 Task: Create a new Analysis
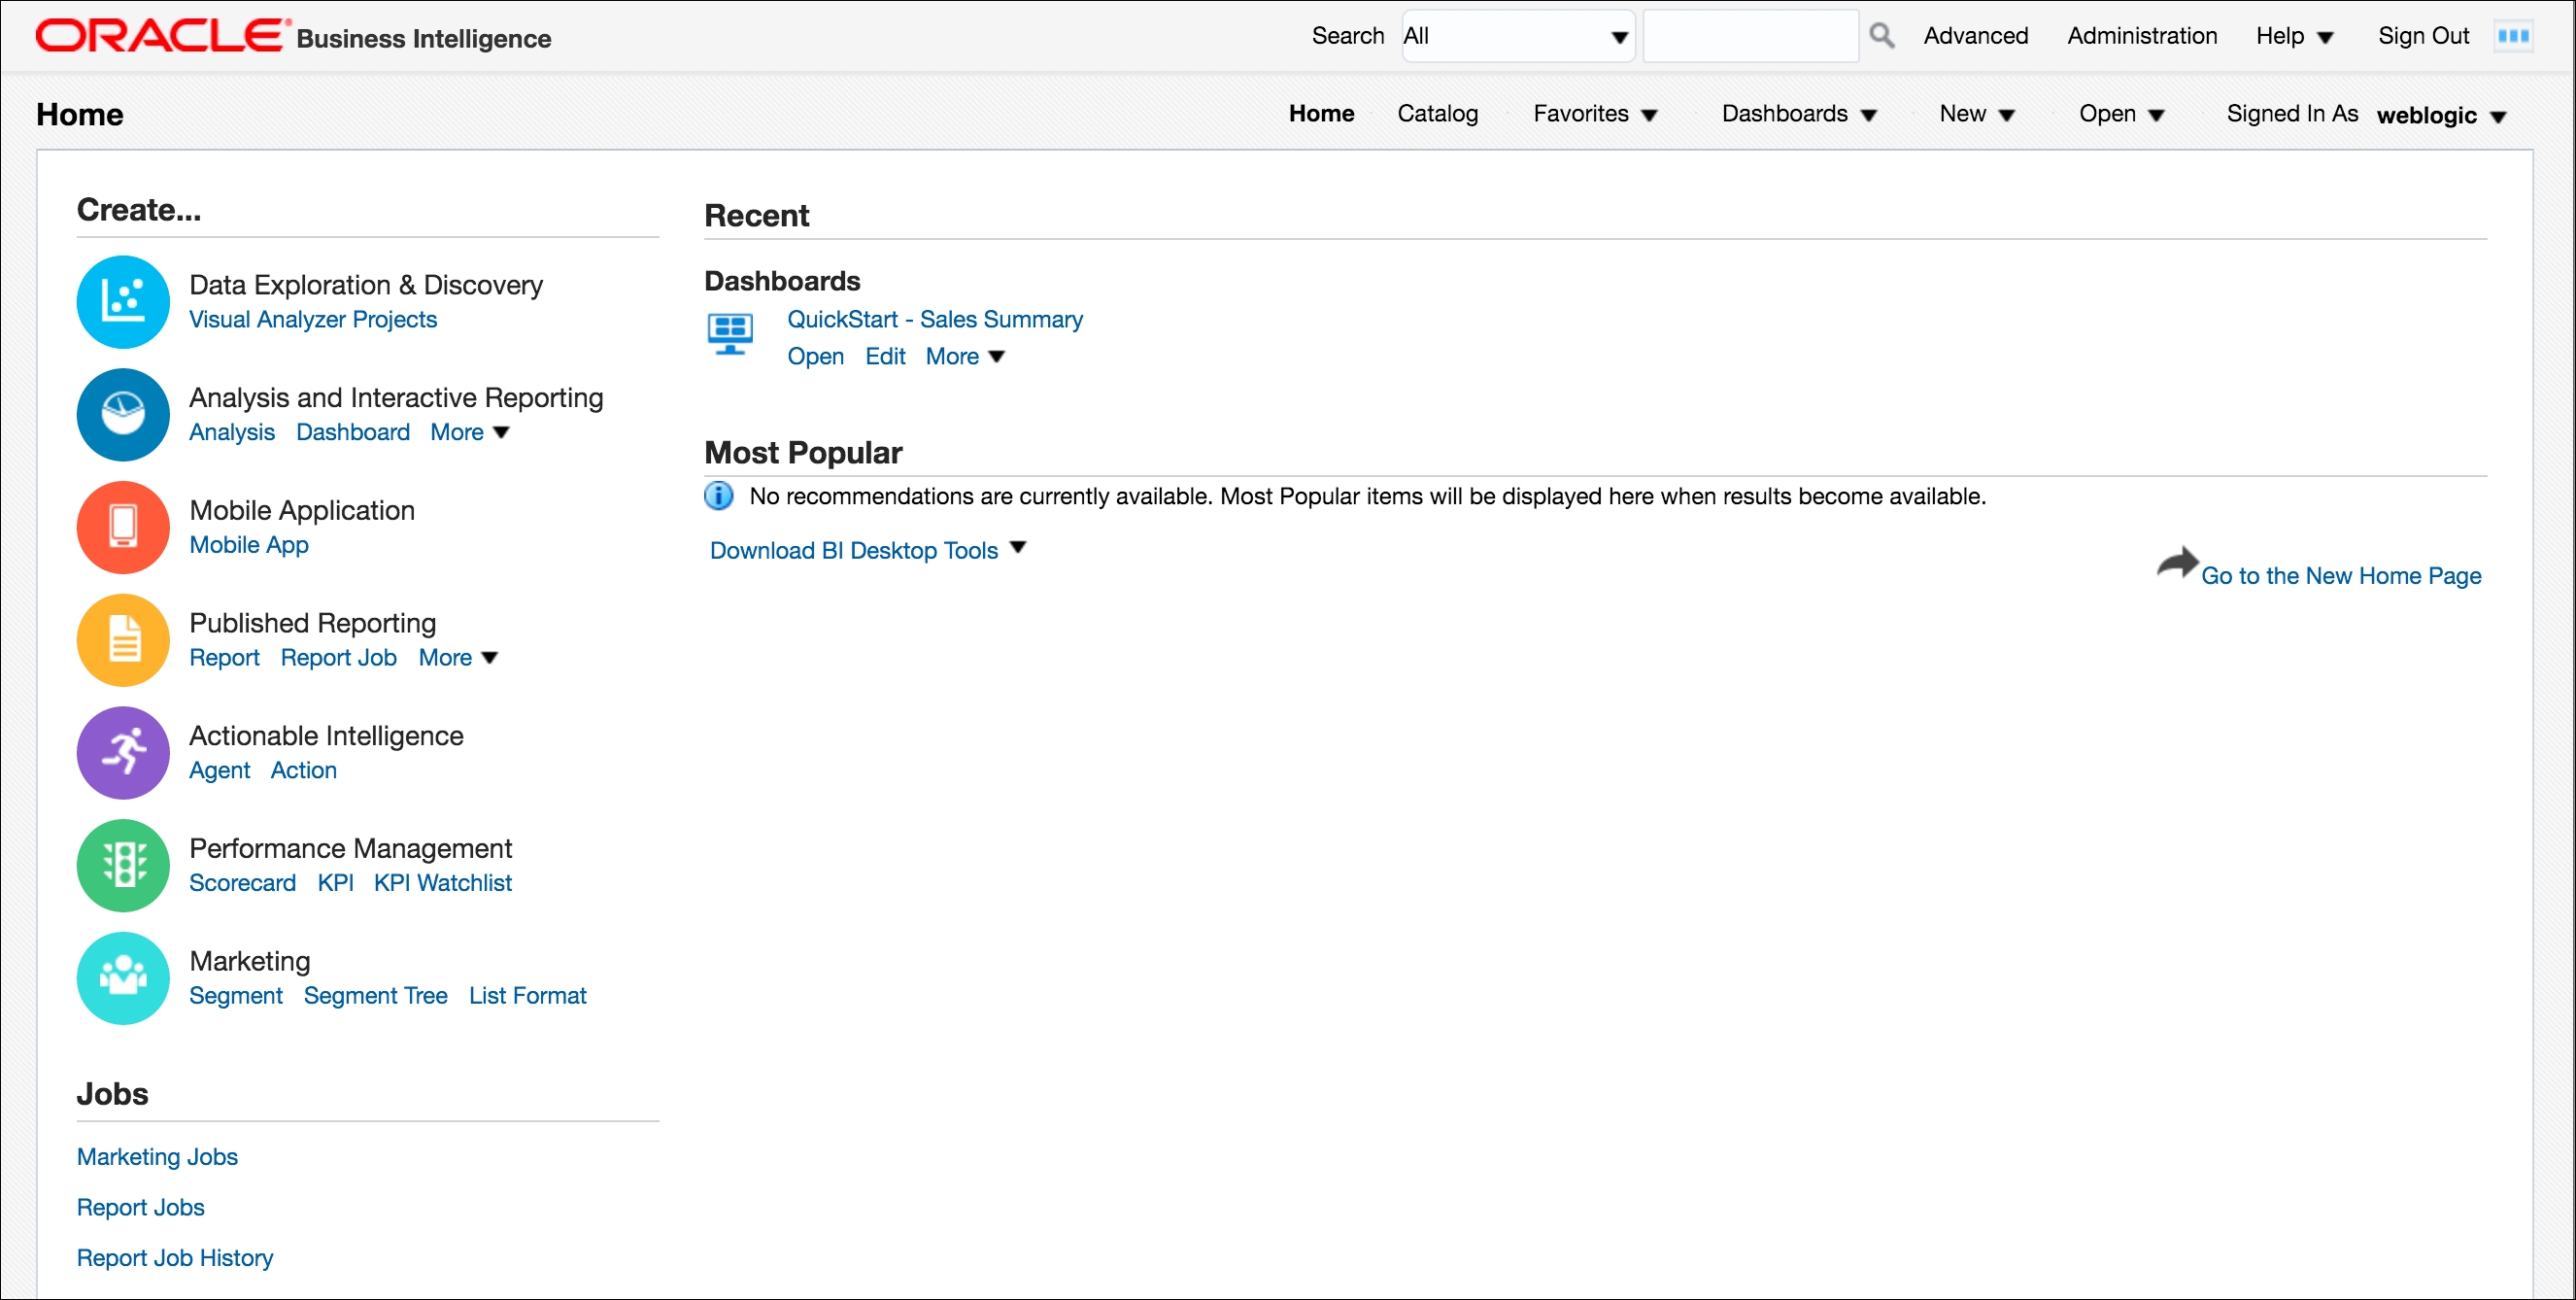tap(232, 432)
